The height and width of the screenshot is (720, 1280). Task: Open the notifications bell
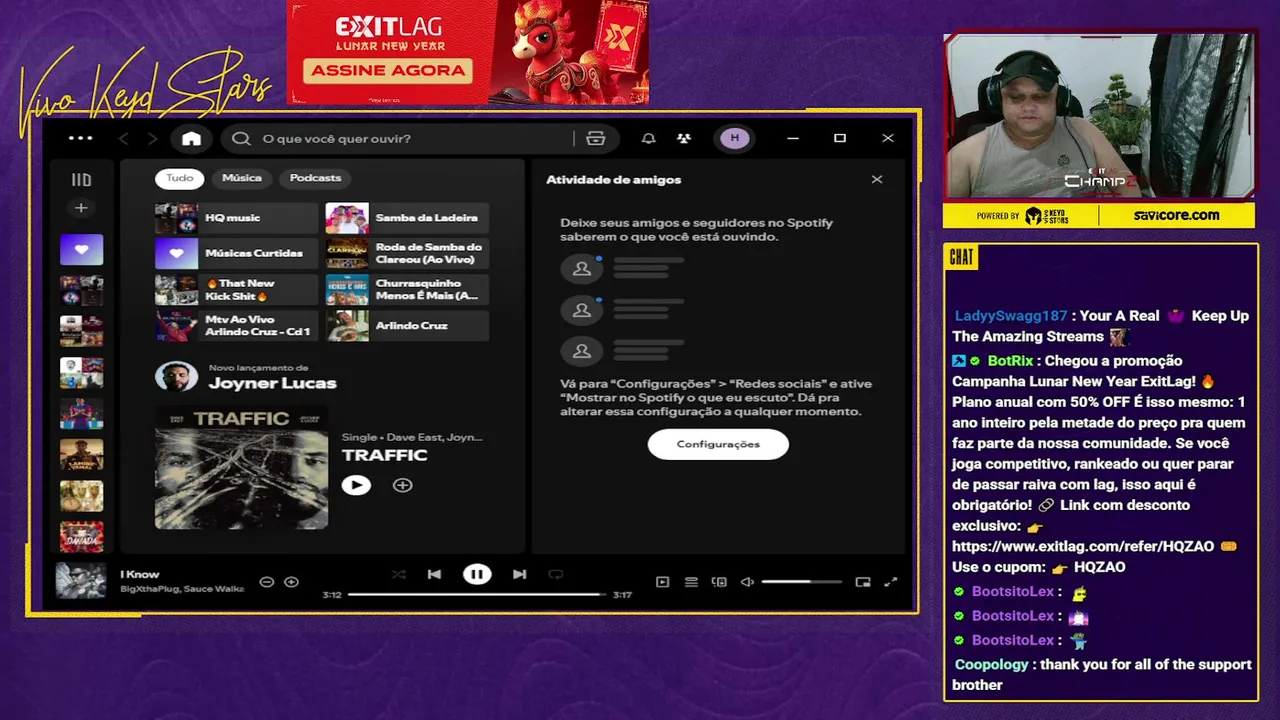coord(649,138)
